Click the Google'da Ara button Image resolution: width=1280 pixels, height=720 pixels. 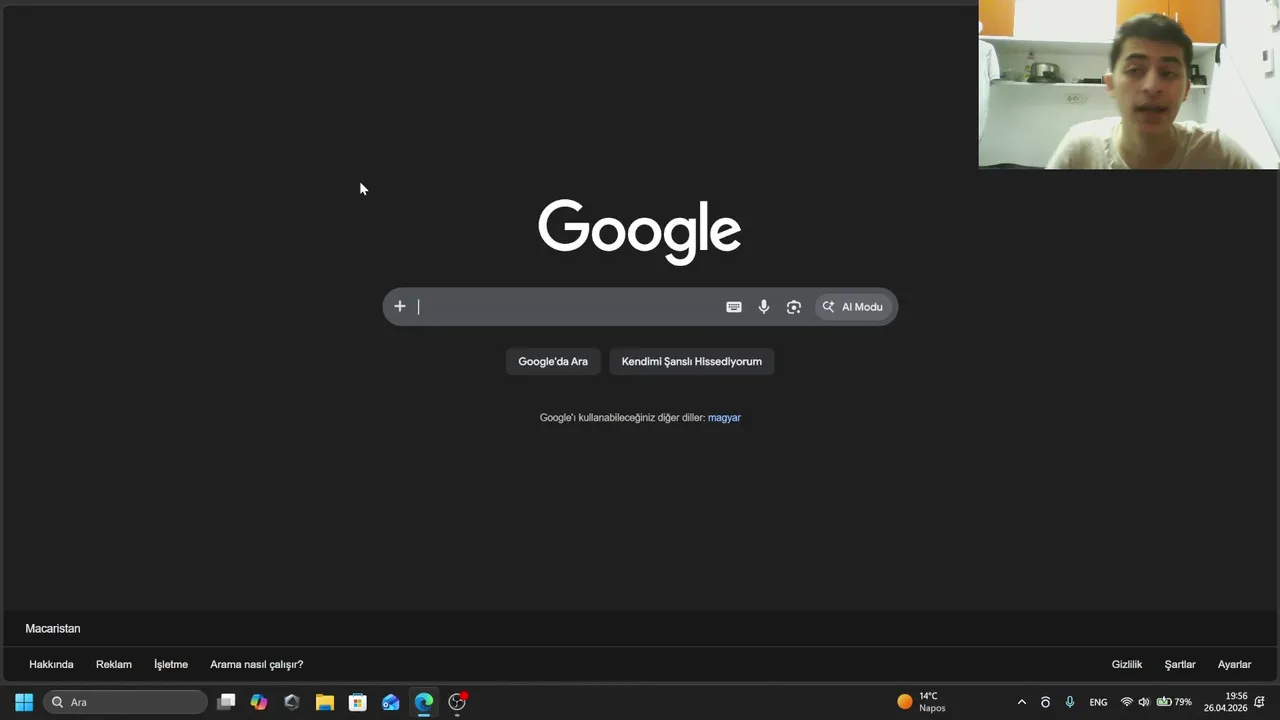(553, 361)
